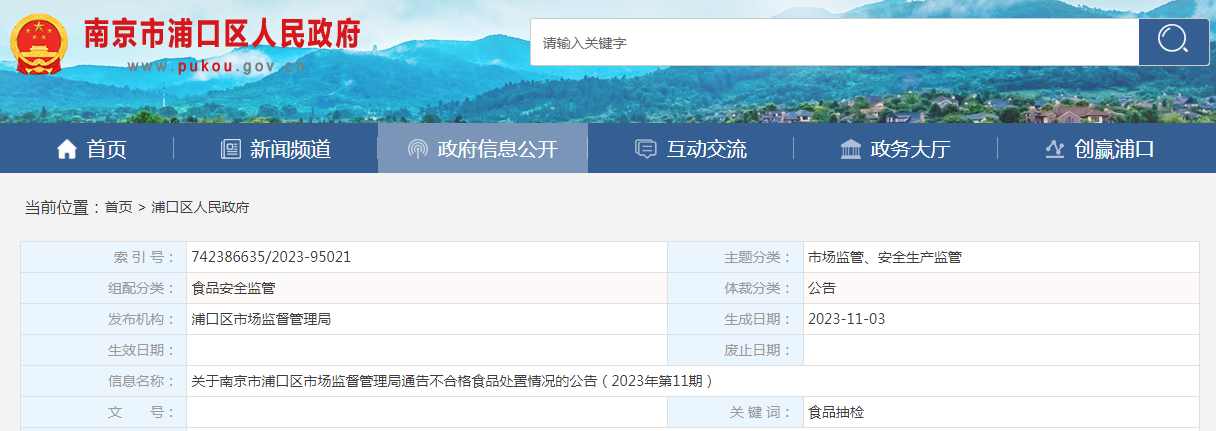Click the www.pukou.gov.cn URL text
1216x431 pixels.
(216, 67)
